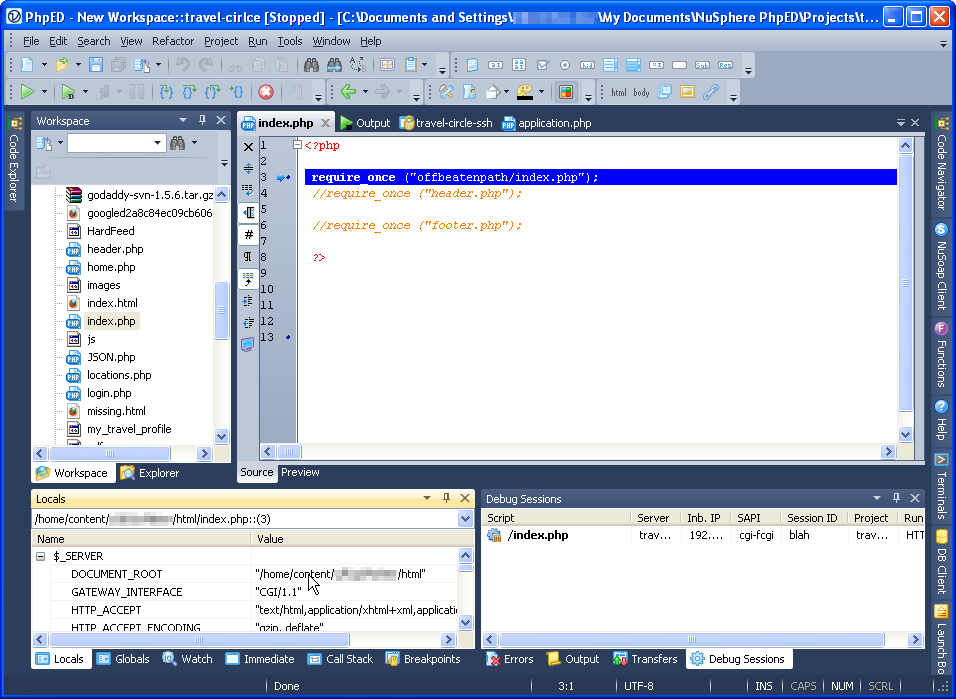Collapse the $_SERVER tree node
956x699 pixels.
tap(41, 556)
